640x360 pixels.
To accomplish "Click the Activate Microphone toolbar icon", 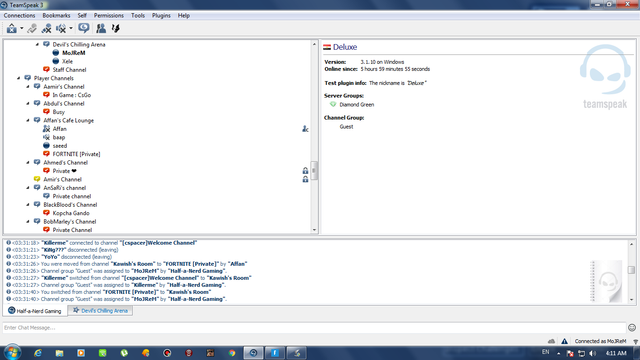I will (x=32, y=28).
